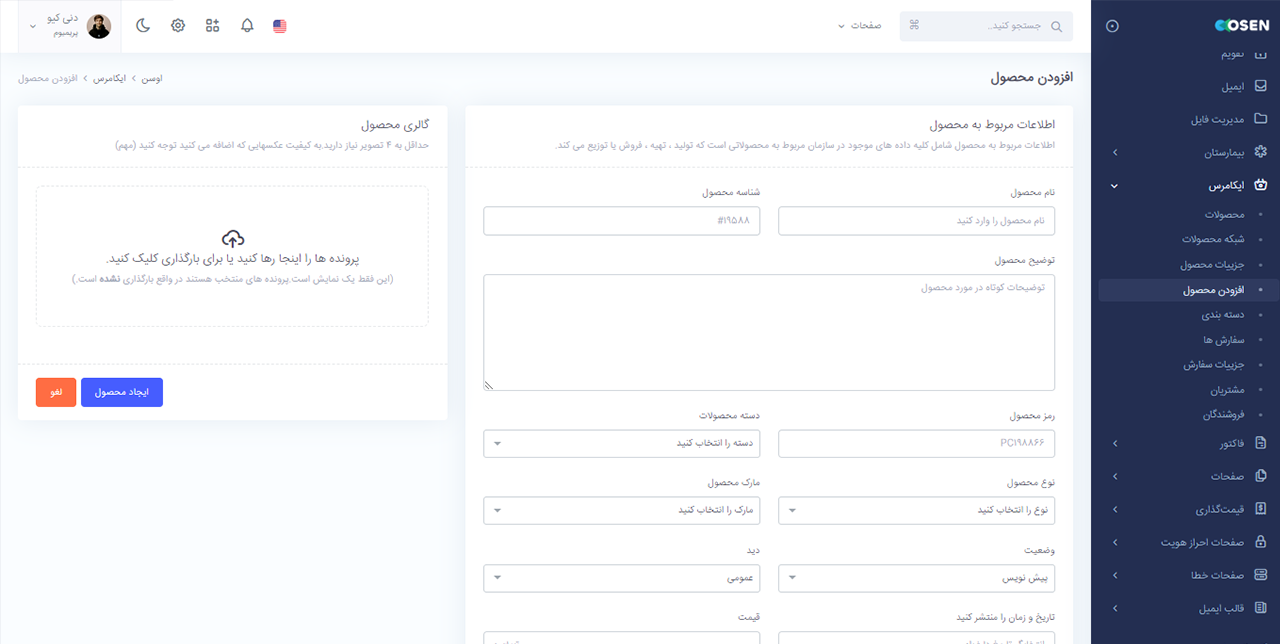This screenshot has width=1280, height=644.
Task: Open the apps shortcut grid icon
Action: 211,25
